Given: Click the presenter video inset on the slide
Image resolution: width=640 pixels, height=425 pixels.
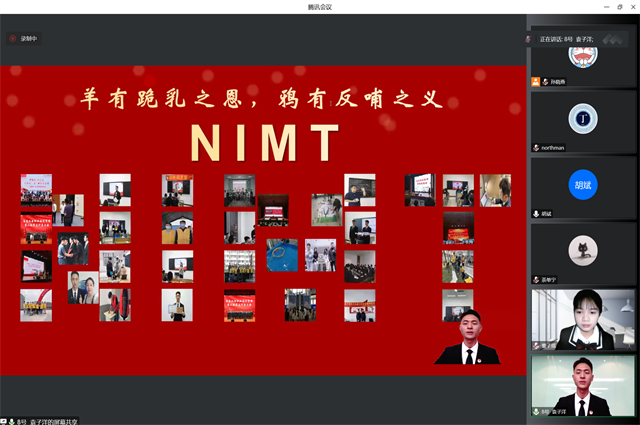Looking at the screenshot, I should pyautogui.click(x=467, y=337).
